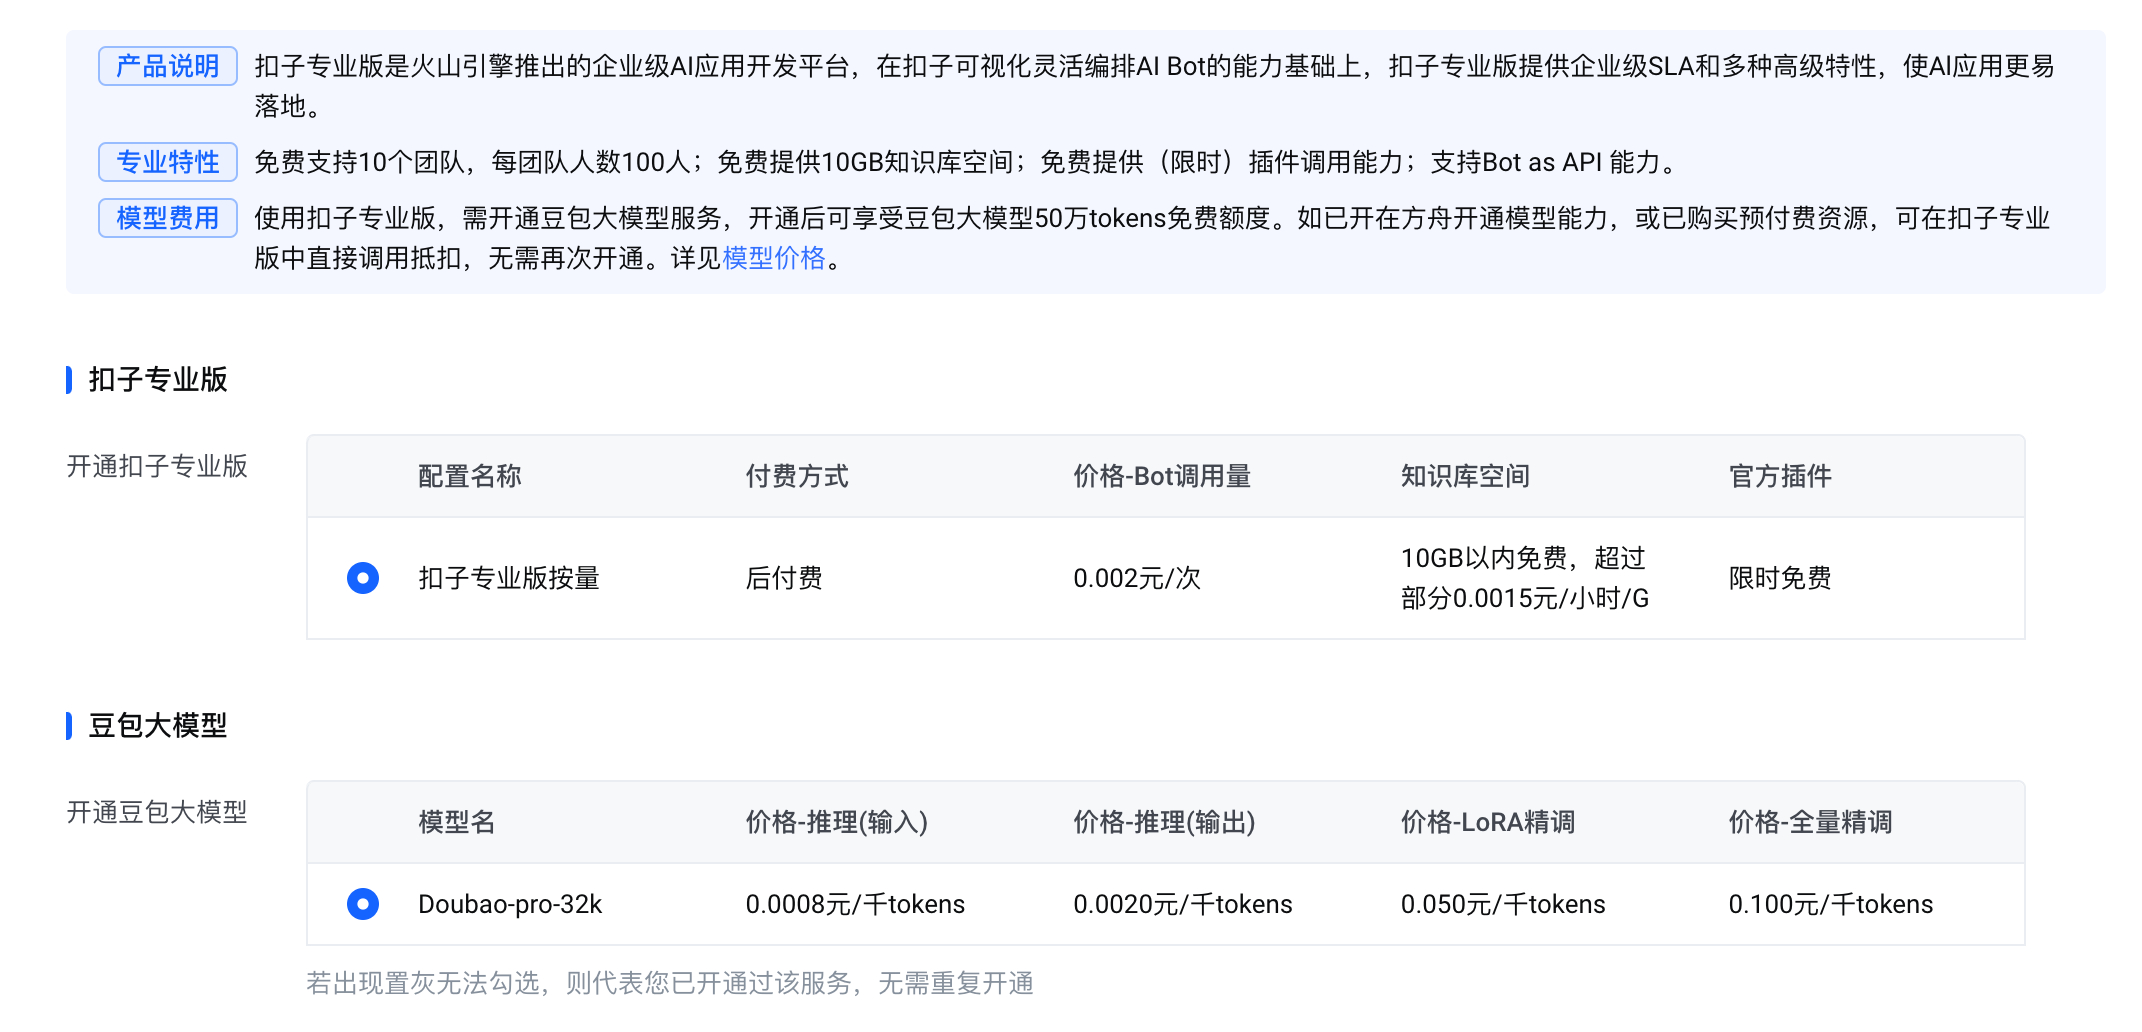Click the 官方插件 column header

[1780, 476]
